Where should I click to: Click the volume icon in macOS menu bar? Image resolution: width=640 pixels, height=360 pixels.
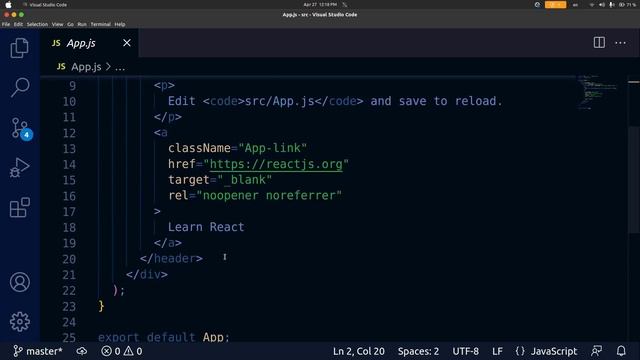[x=602, y=5]
